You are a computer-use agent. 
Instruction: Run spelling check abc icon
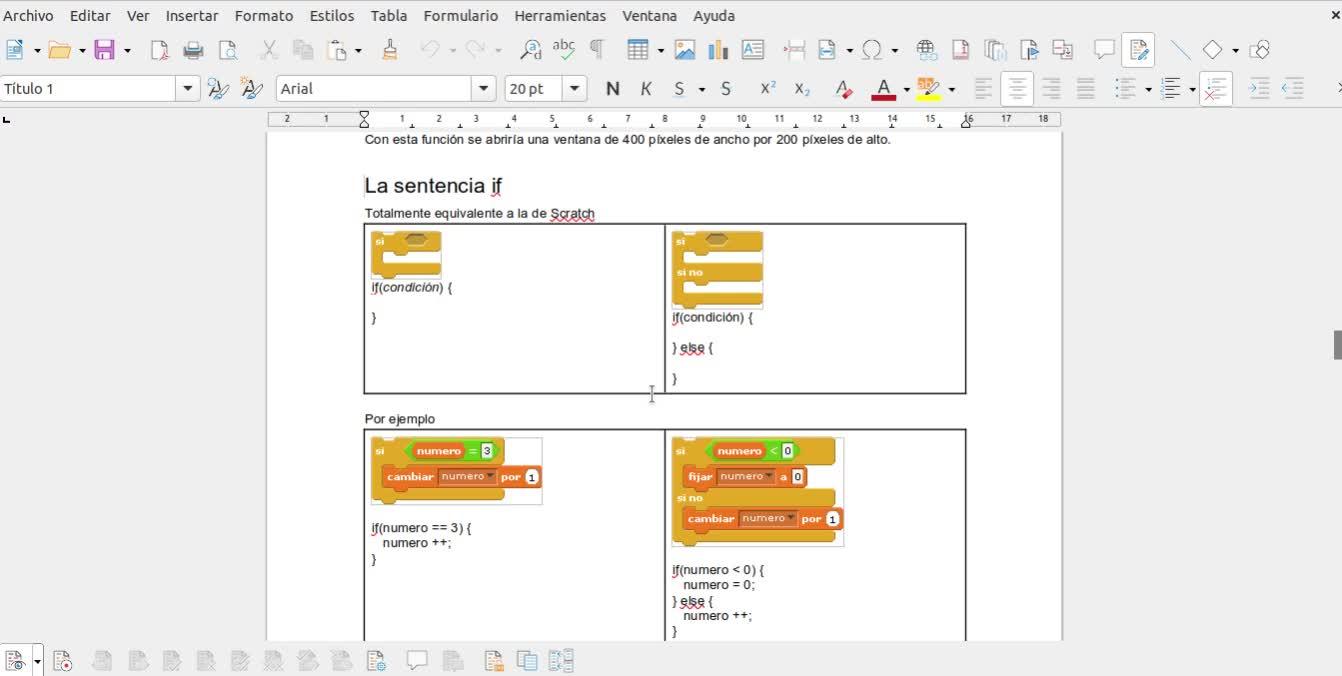[x=564, y=50]
